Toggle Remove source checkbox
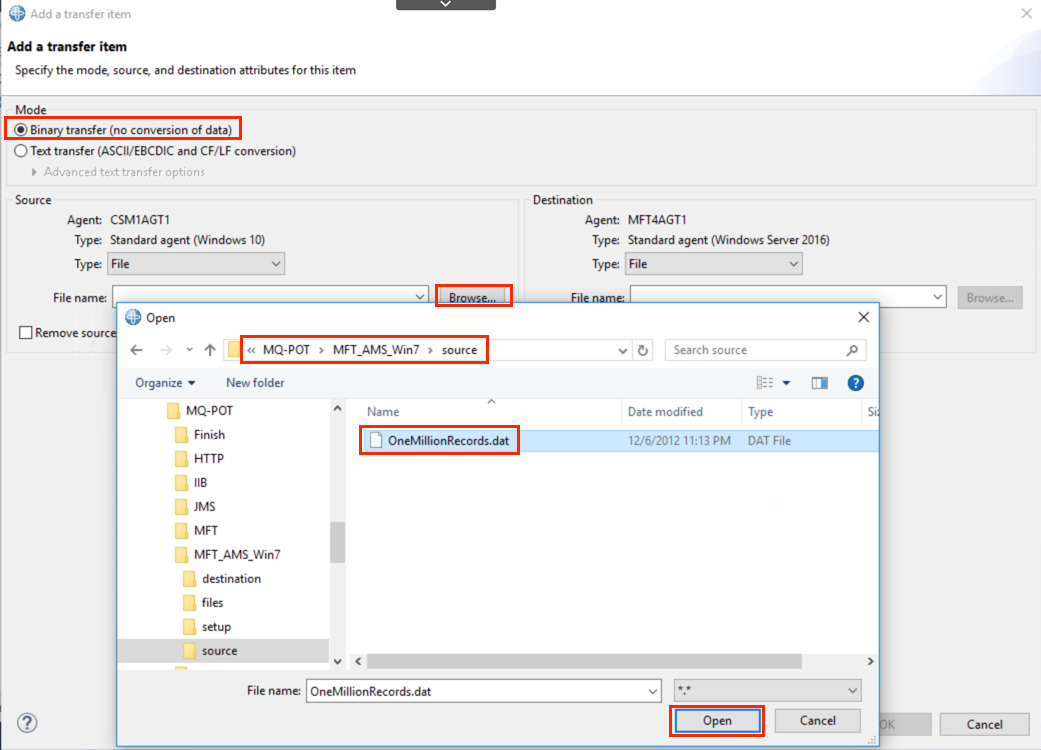 tap(25, 333)
